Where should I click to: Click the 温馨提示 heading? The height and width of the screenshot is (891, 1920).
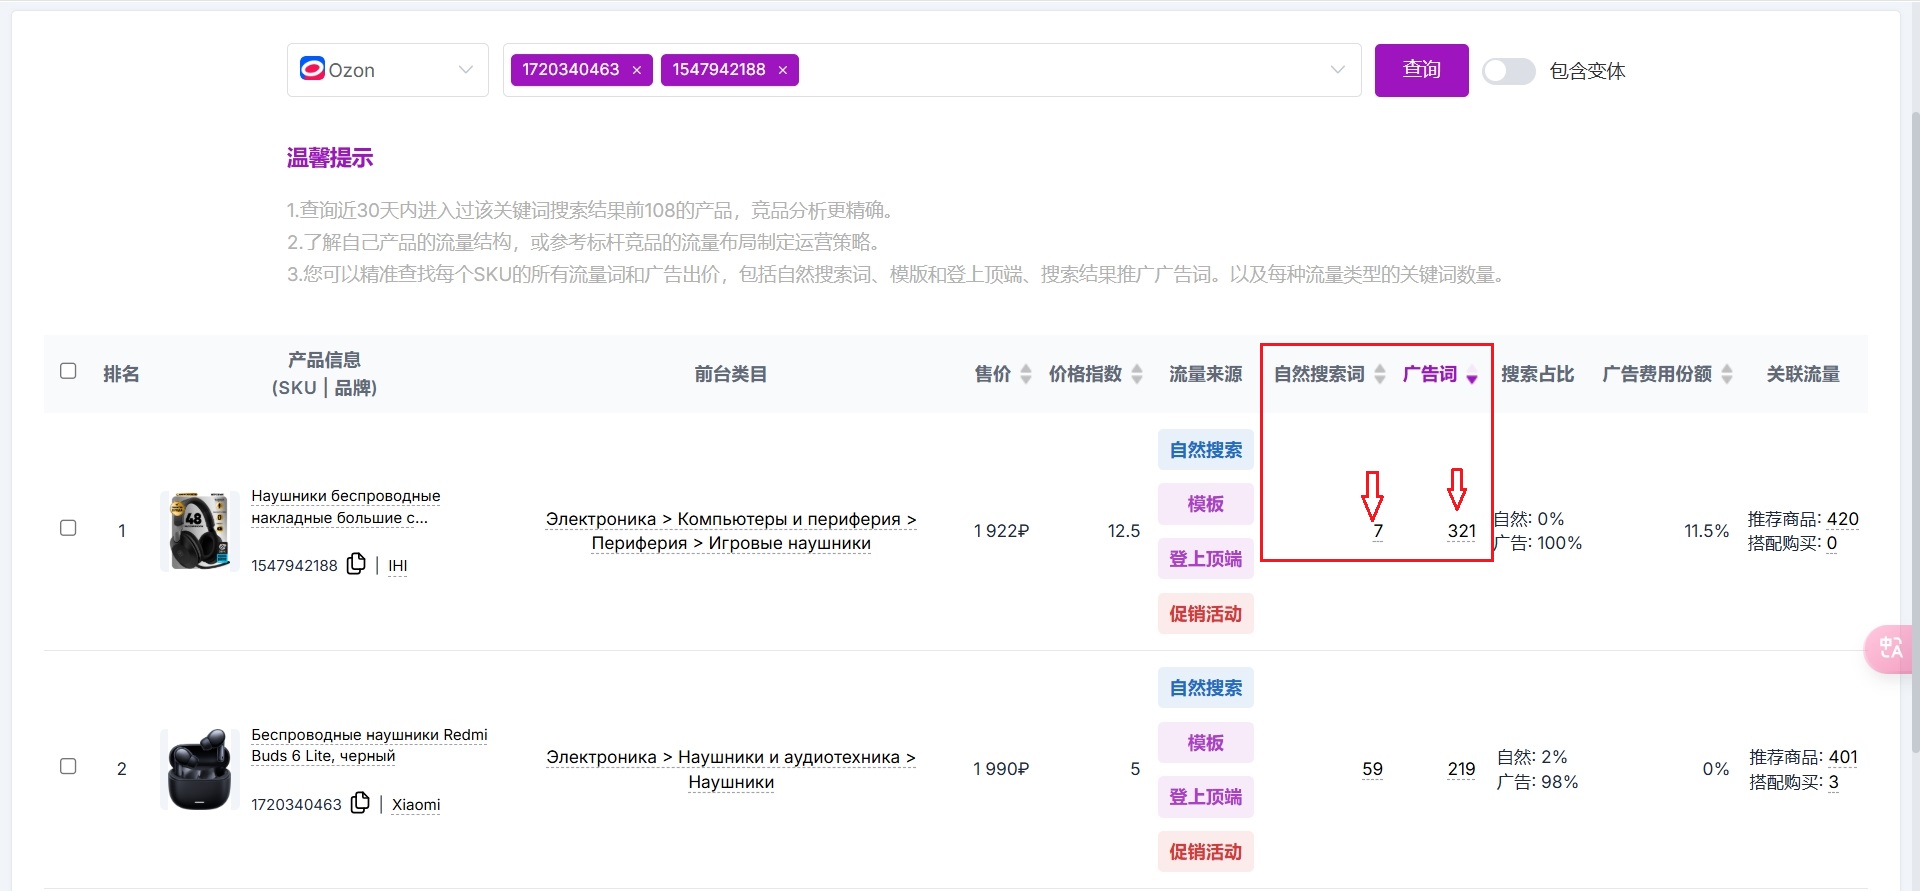point(330,158)
